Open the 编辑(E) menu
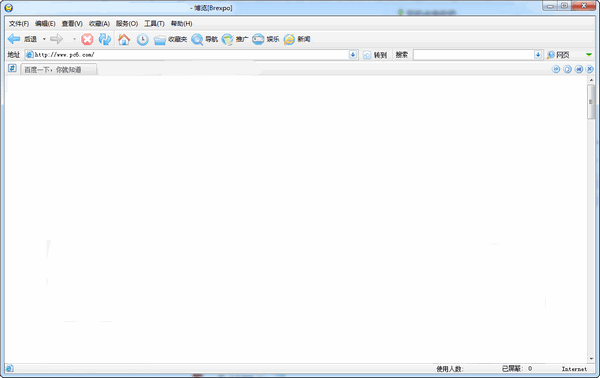Viewport: 600px width, 378px height. click(45, 24)
